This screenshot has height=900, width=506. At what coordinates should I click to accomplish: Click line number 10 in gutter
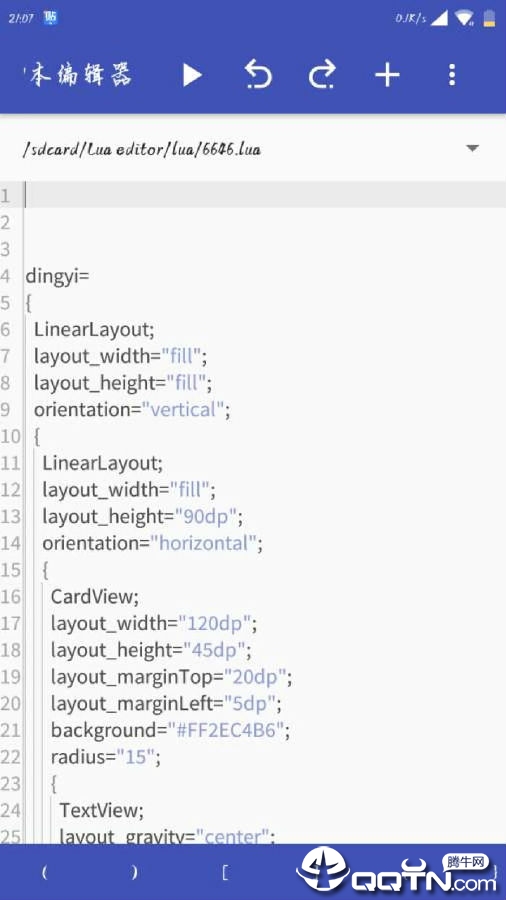[10, 437]
